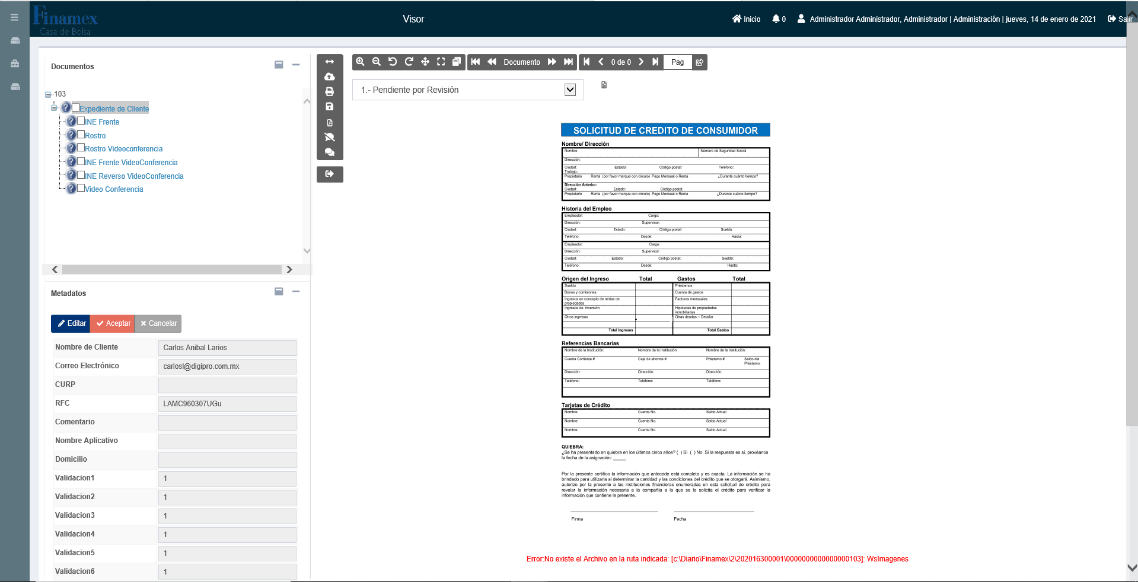The image size is (1138, 582).
Task: Skip to the last document
Action: pyautogui.click(x=569, y=62)
